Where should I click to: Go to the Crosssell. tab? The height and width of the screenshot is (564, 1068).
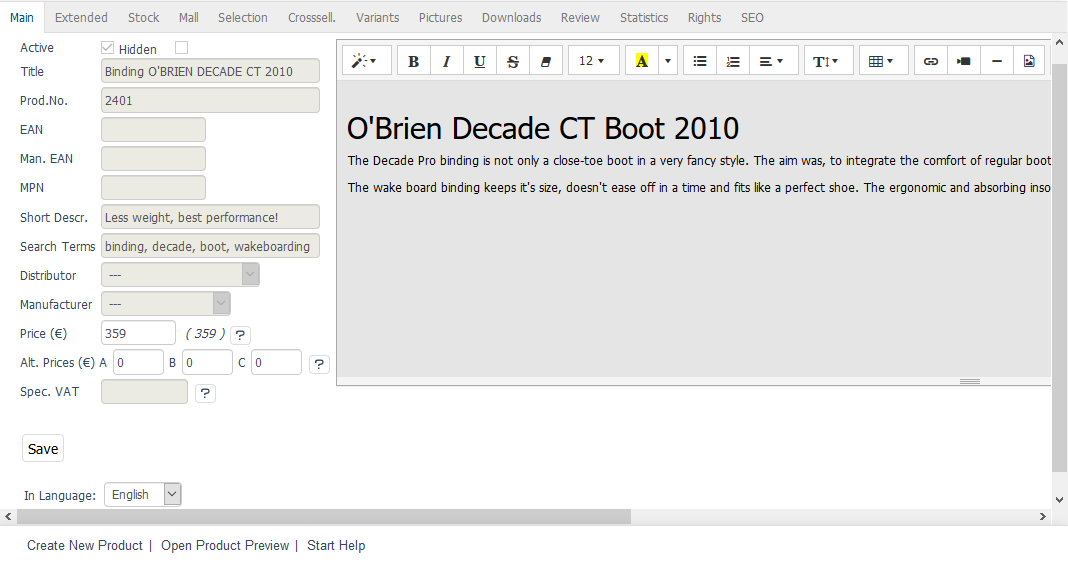point(312,18)
